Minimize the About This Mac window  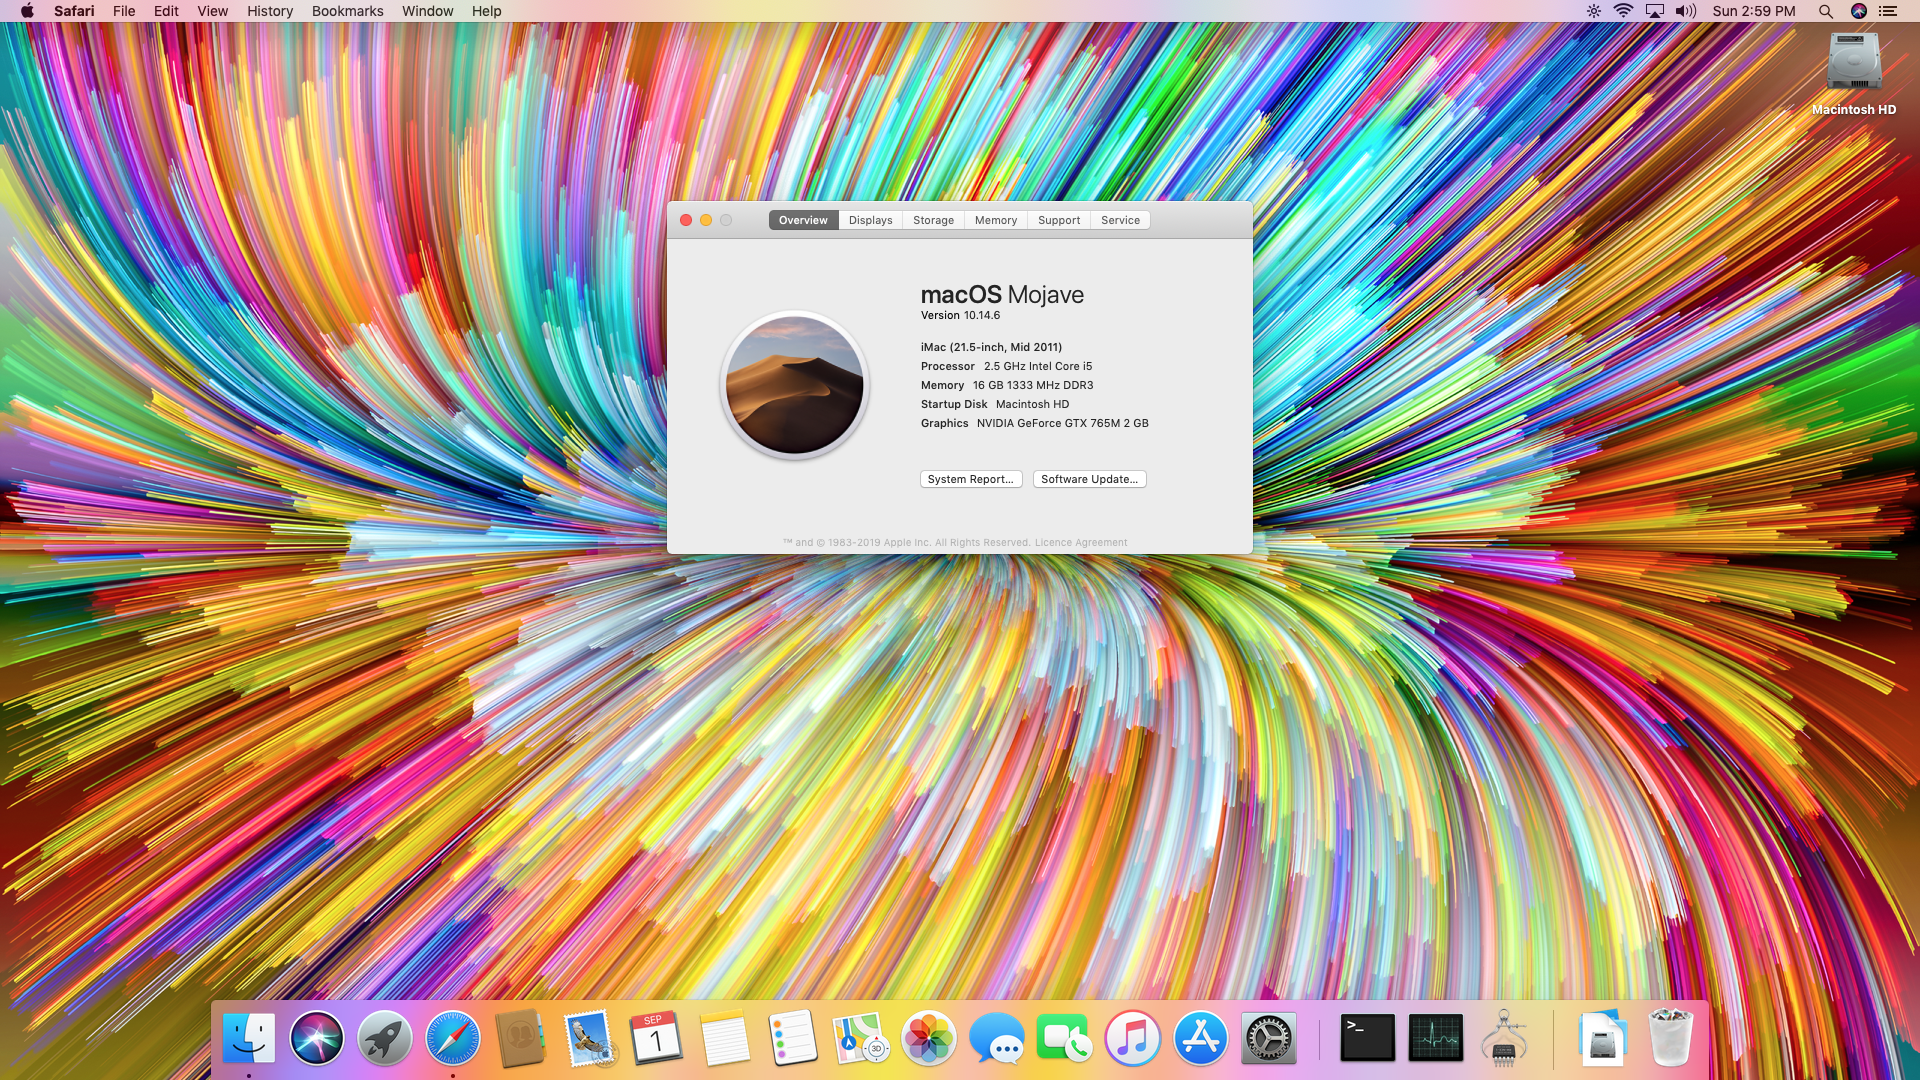click(706, 220)
